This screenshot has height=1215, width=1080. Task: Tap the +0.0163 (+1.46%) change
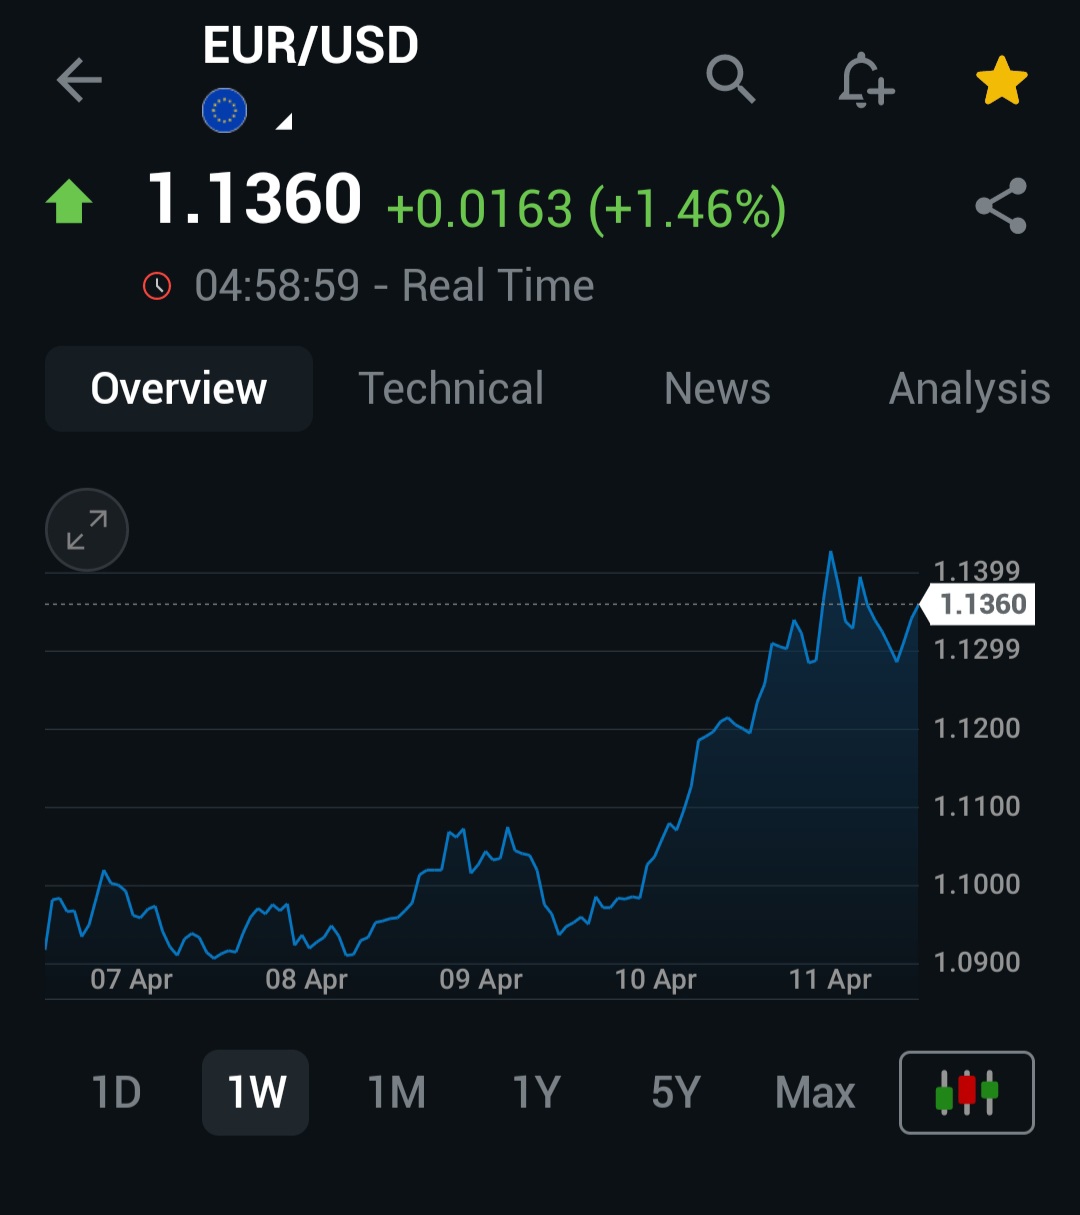click(586, 210)
